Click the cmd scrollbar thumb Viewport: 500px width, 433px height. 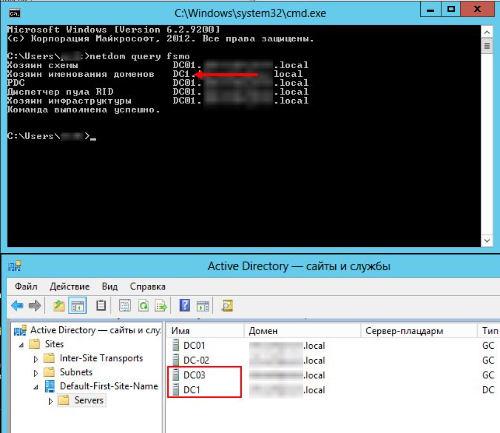pos(487,46)
